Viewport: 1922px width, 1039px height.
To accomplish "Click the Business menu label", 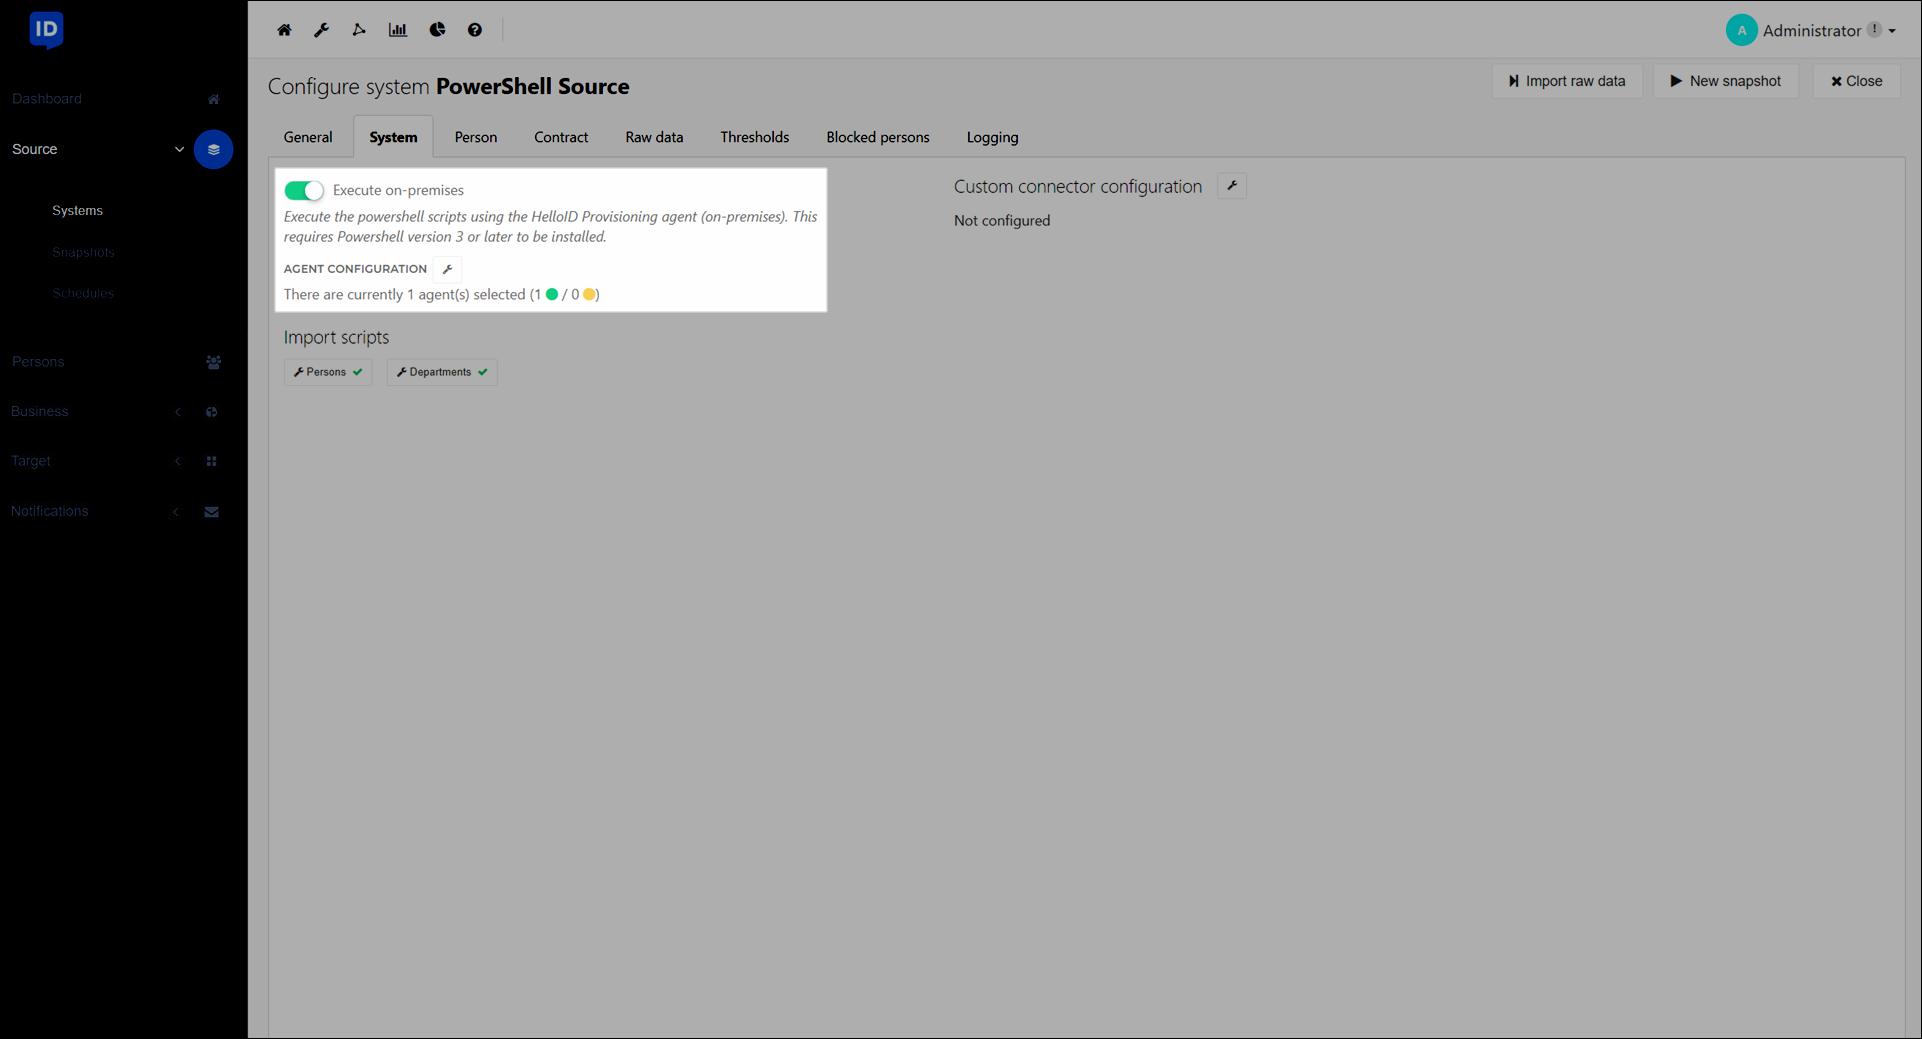I will [x=40, y=412].
